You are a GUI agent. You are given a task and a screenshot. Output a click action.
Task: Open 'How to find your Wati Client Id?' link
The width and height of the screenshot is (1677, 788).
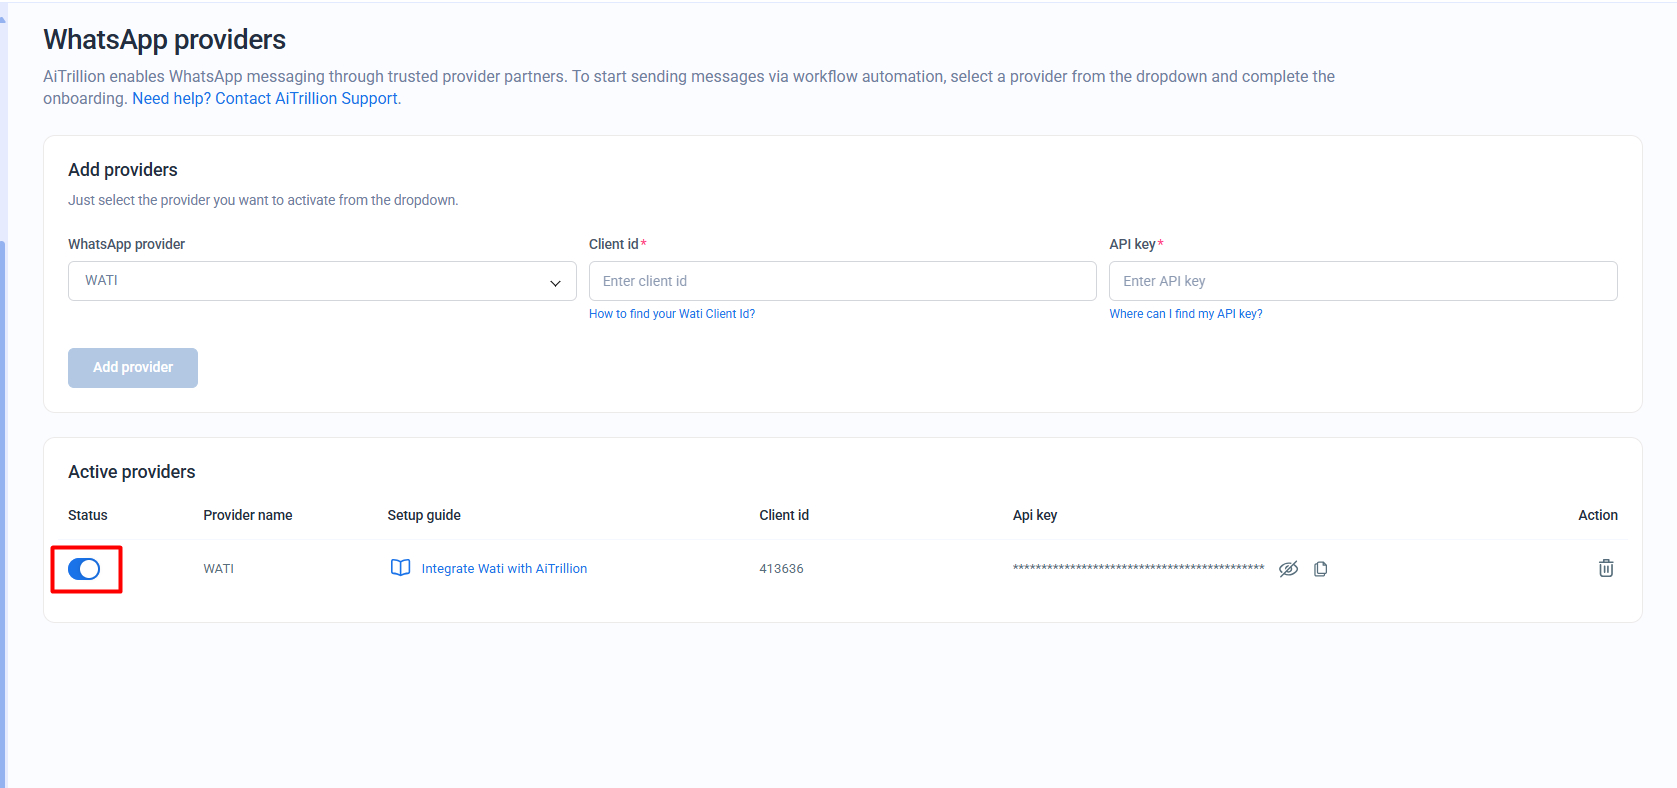[672, 314]
